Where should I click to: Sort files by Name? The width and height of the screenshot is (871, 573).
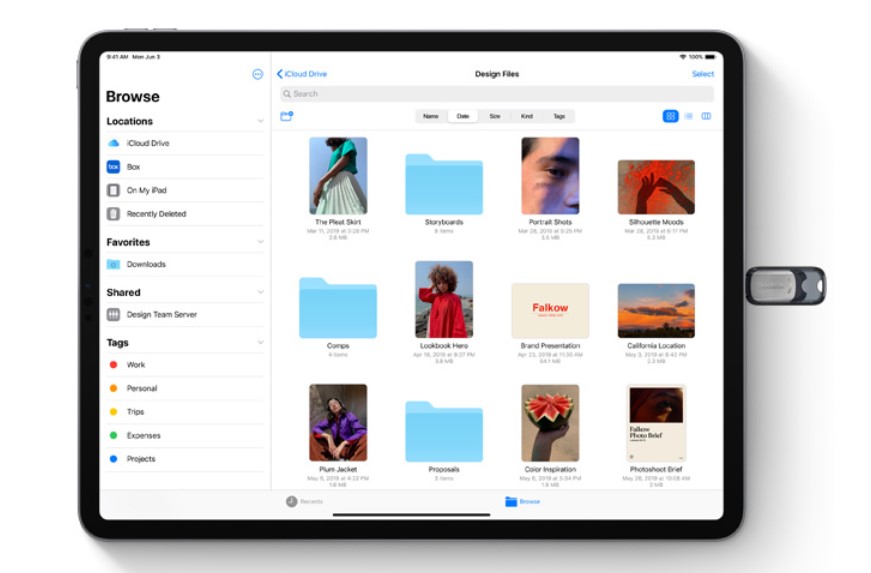tap(430, 116)
